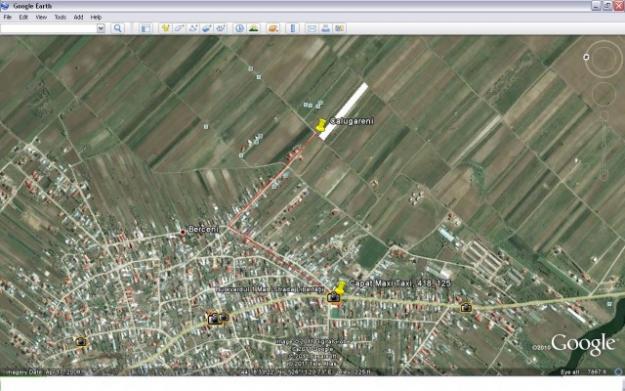Toggle the sunlight landscape icon
The height and width of the screenshot is (391, 625).
point(254,28)
